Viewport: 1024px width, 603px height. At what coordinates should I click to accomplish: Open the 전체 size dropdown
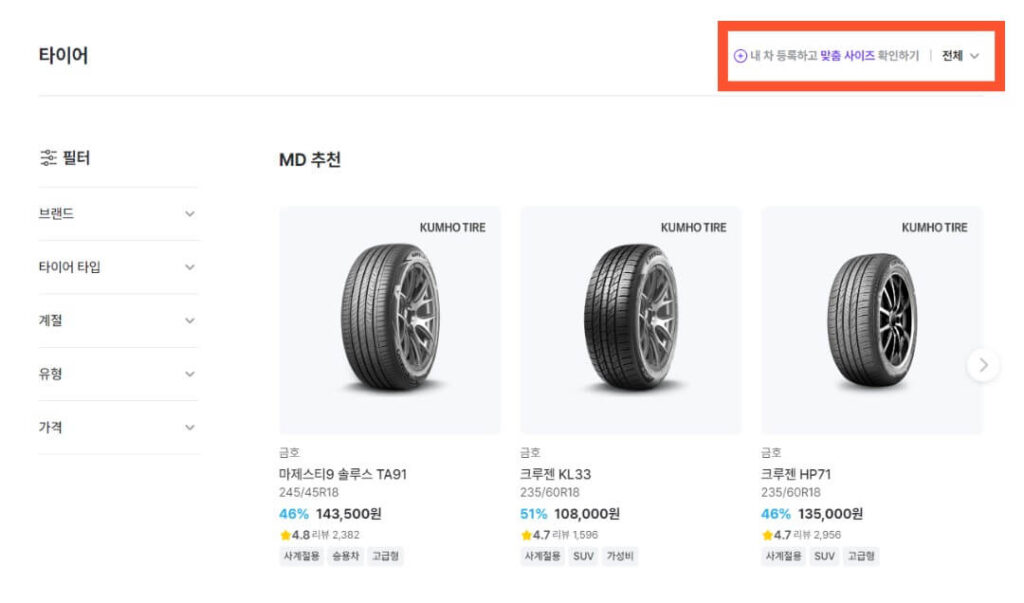[x=960, y=56]
